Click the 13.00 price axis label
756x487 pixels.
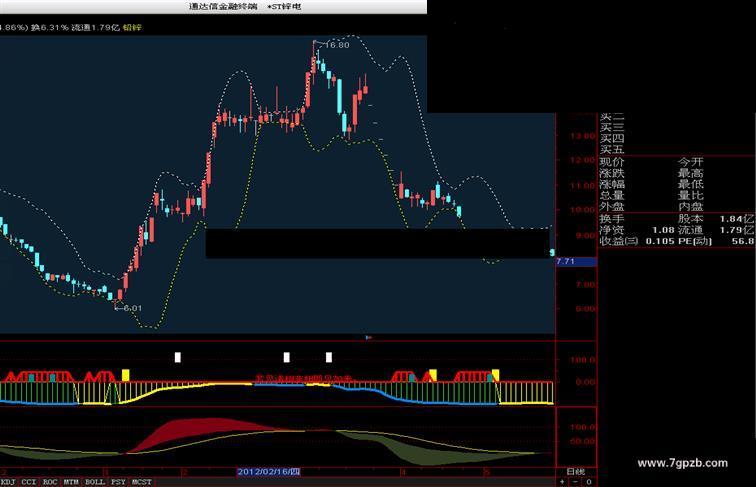point(582,135)
